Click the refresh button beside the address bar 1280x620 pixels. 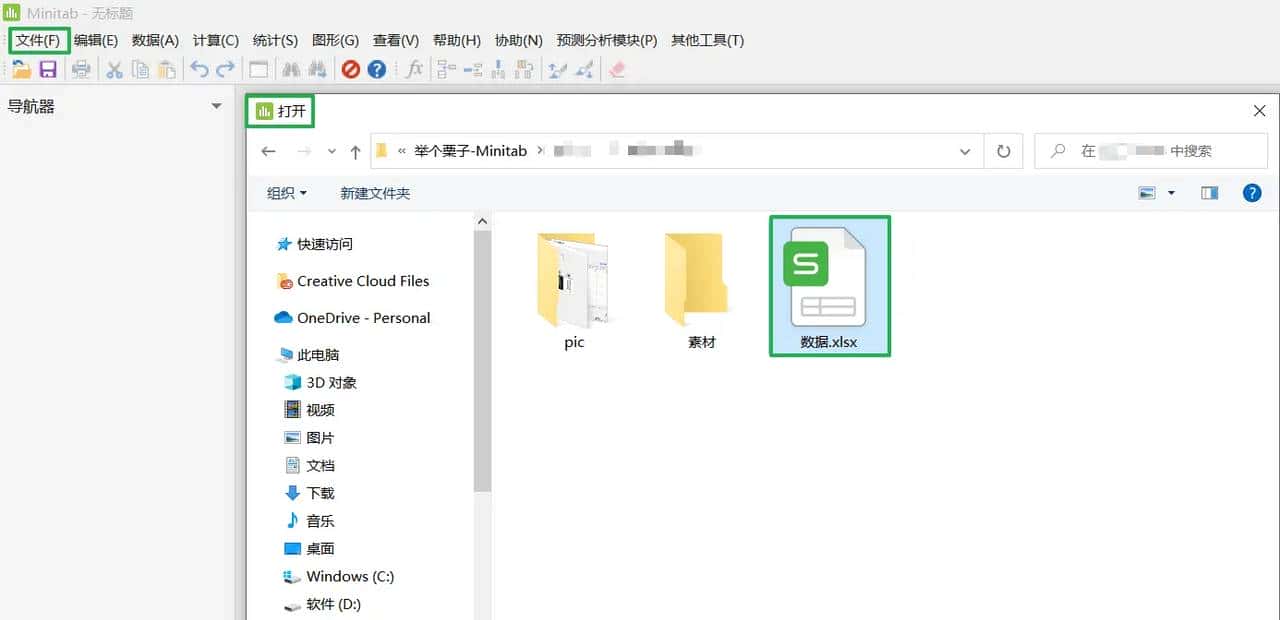(1003, 151)
